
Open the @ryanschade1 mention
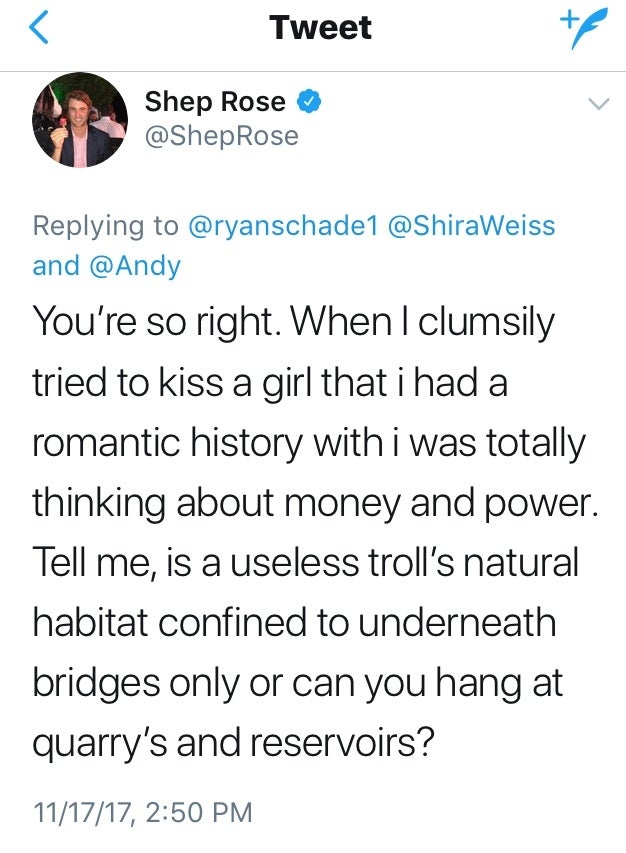pos(282,226)
